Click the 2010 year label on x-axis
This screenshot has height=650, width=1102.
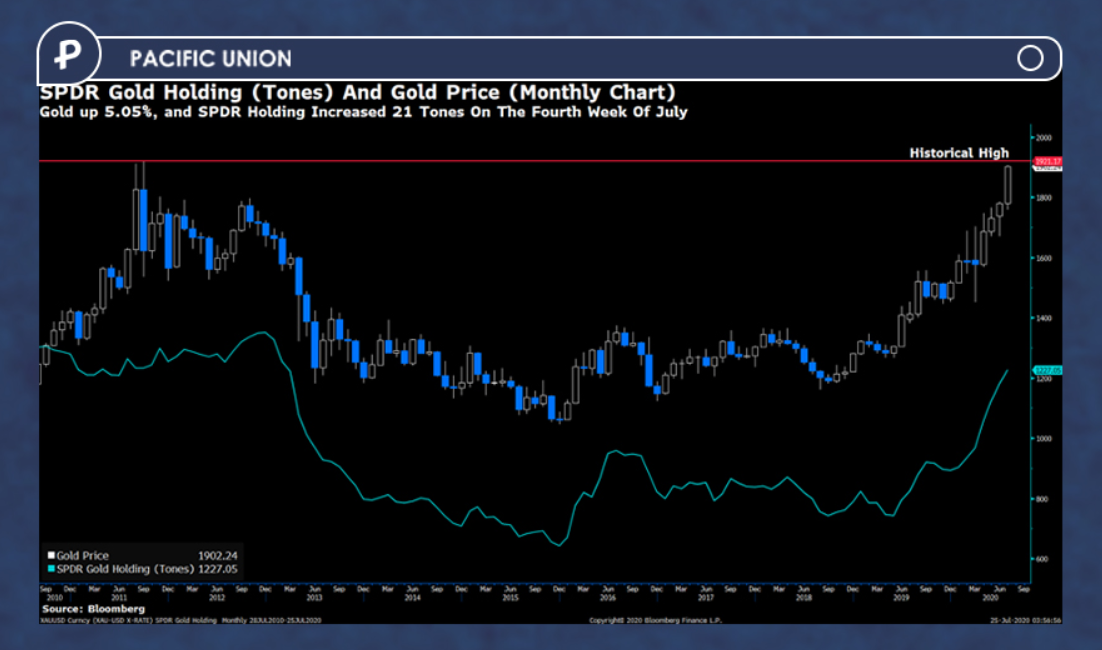(54, 598)
